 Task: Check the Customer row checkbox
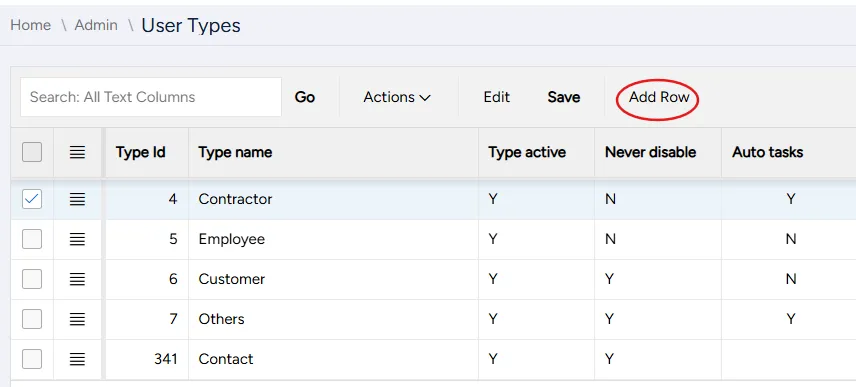point(32,279)
